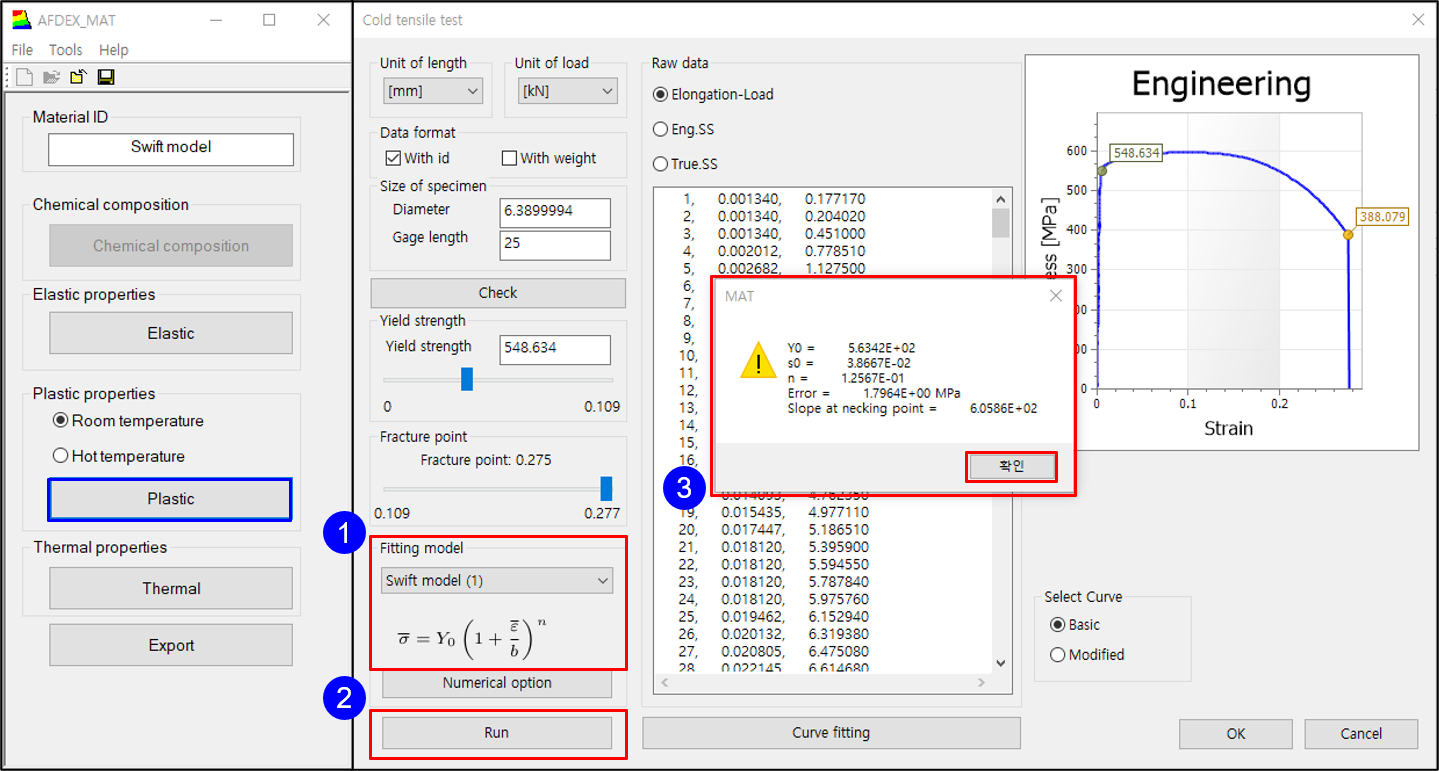This screenshot has height=771, width=1439.
Task: Open the Unit of load dropdown
Action: click(568, 91)
